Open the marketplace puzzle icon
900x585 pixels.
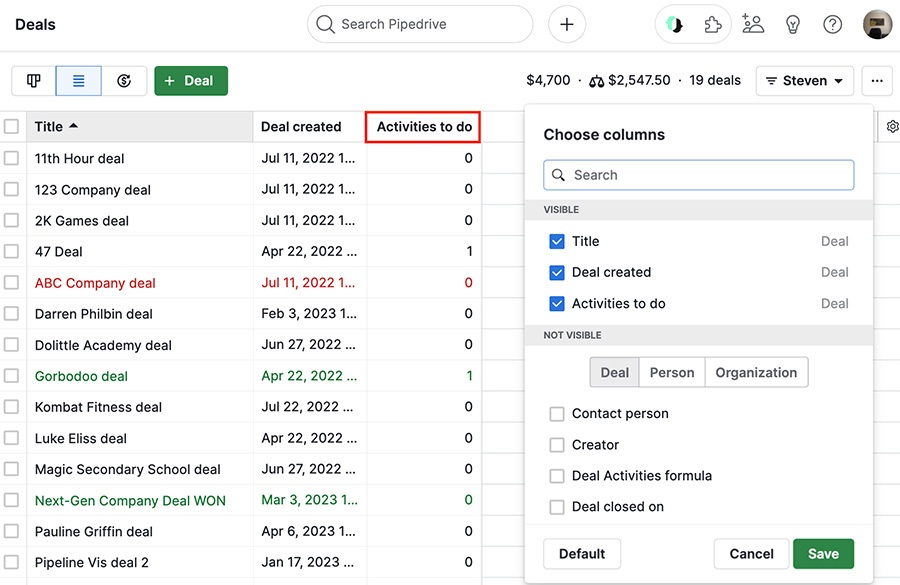(x=712, y=24)
